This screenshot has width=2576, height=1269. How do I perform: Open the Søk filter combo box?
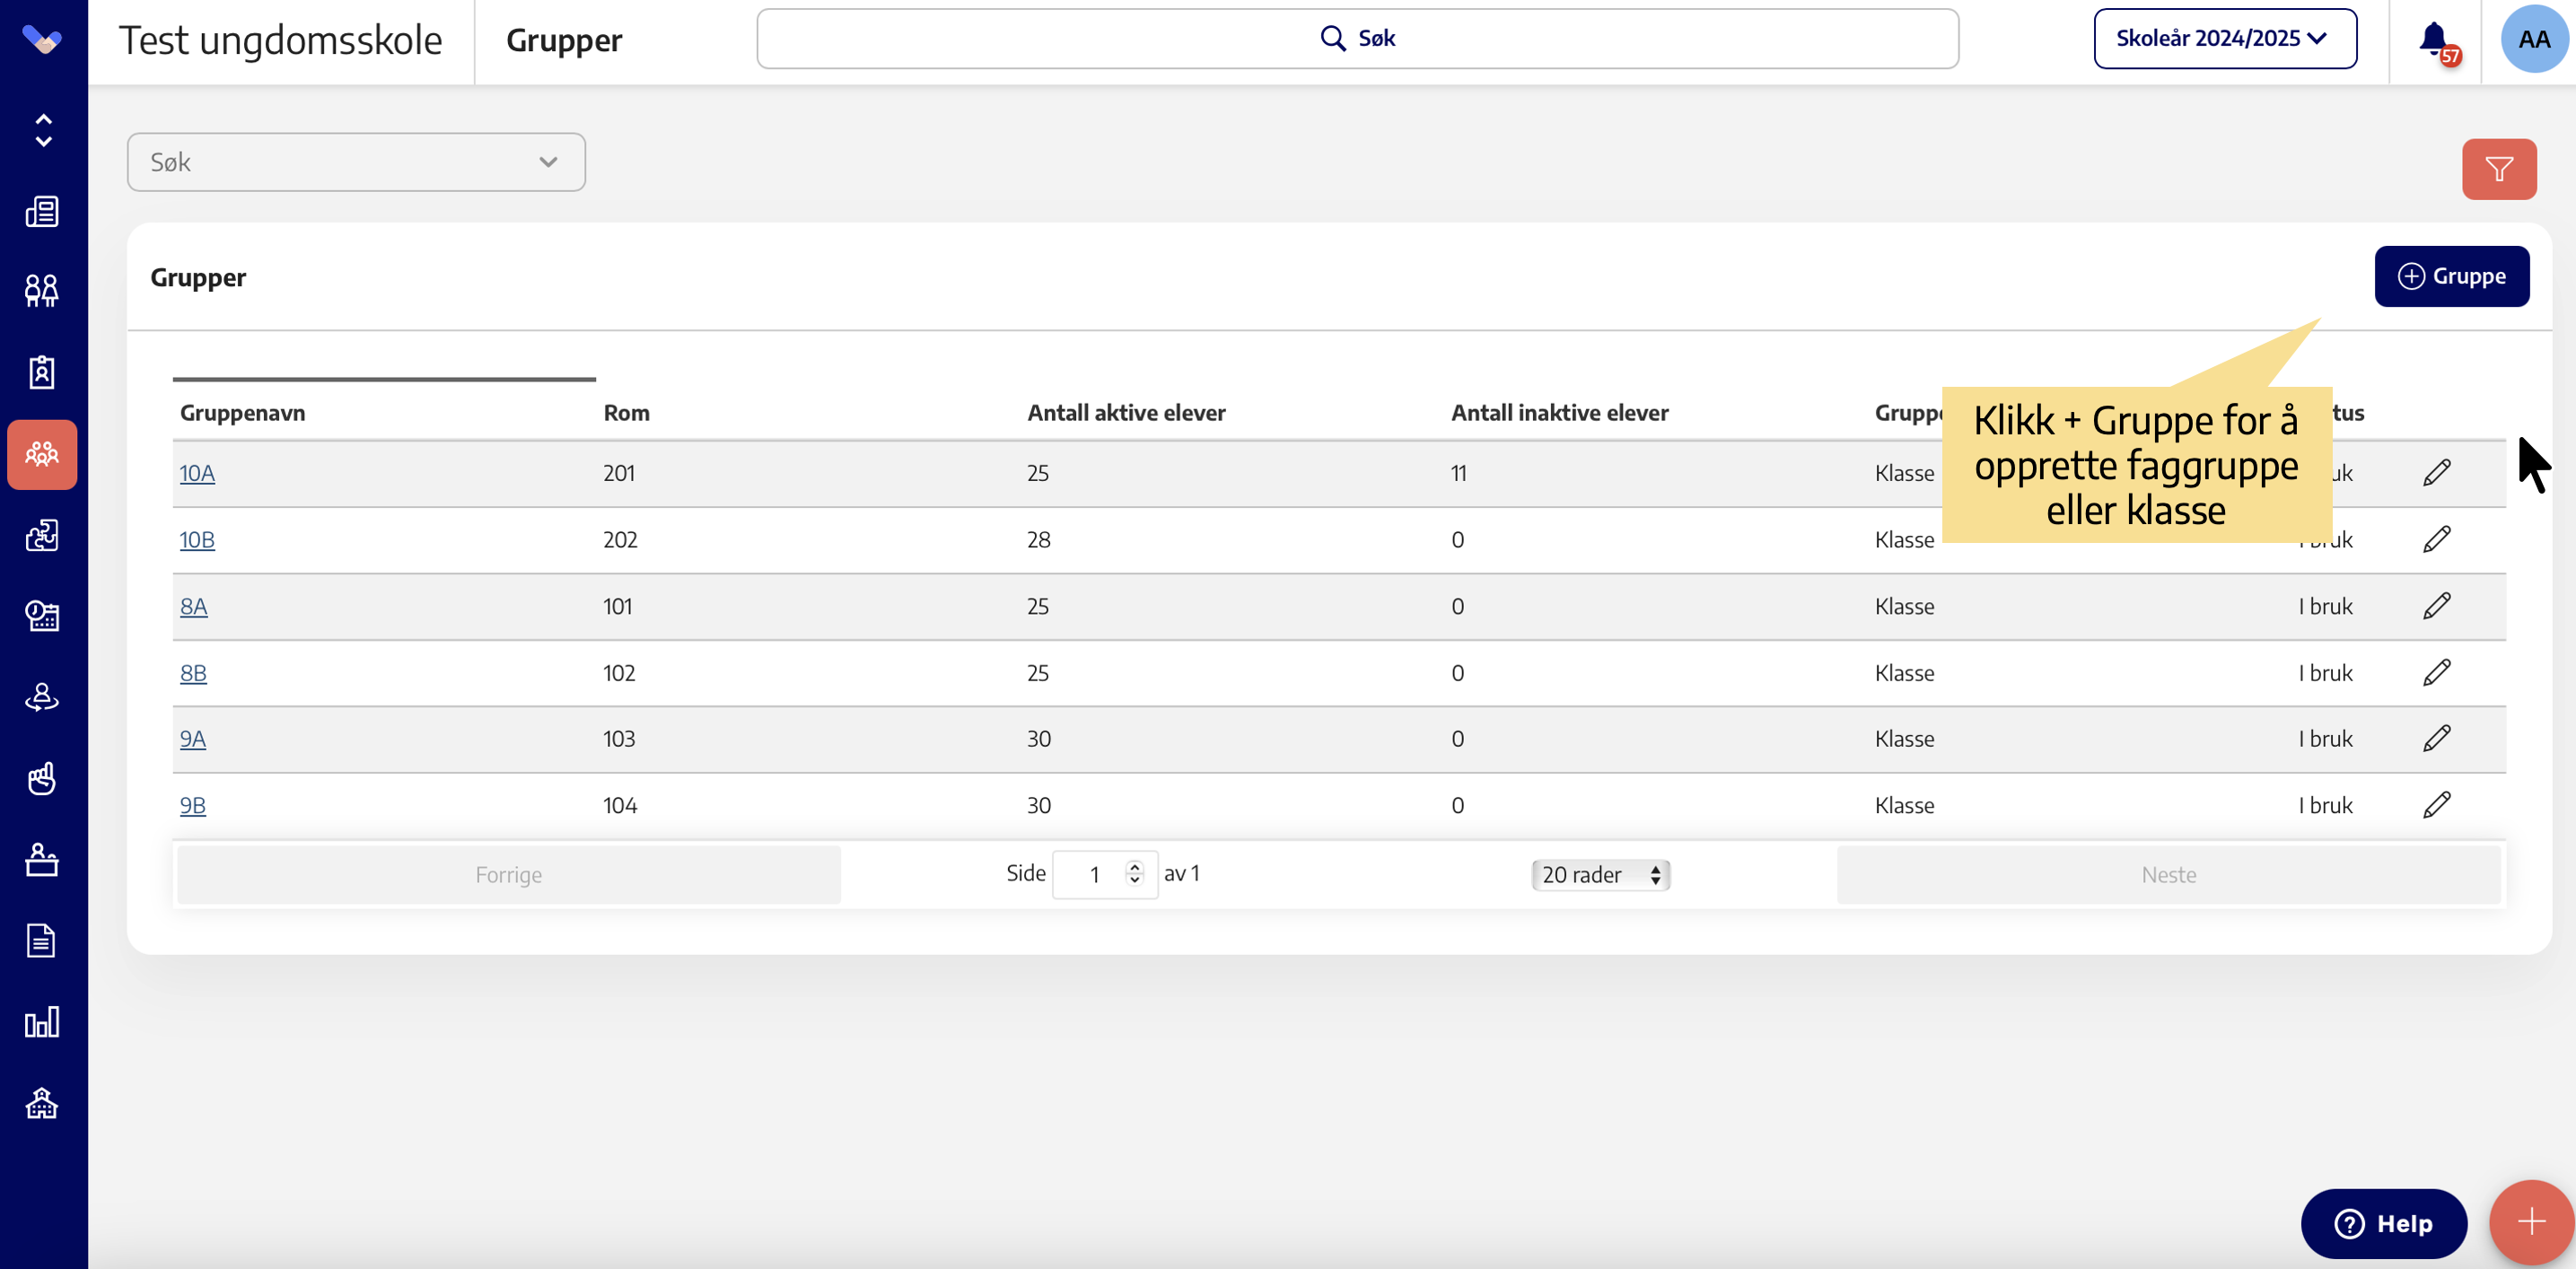coord(355,162)
